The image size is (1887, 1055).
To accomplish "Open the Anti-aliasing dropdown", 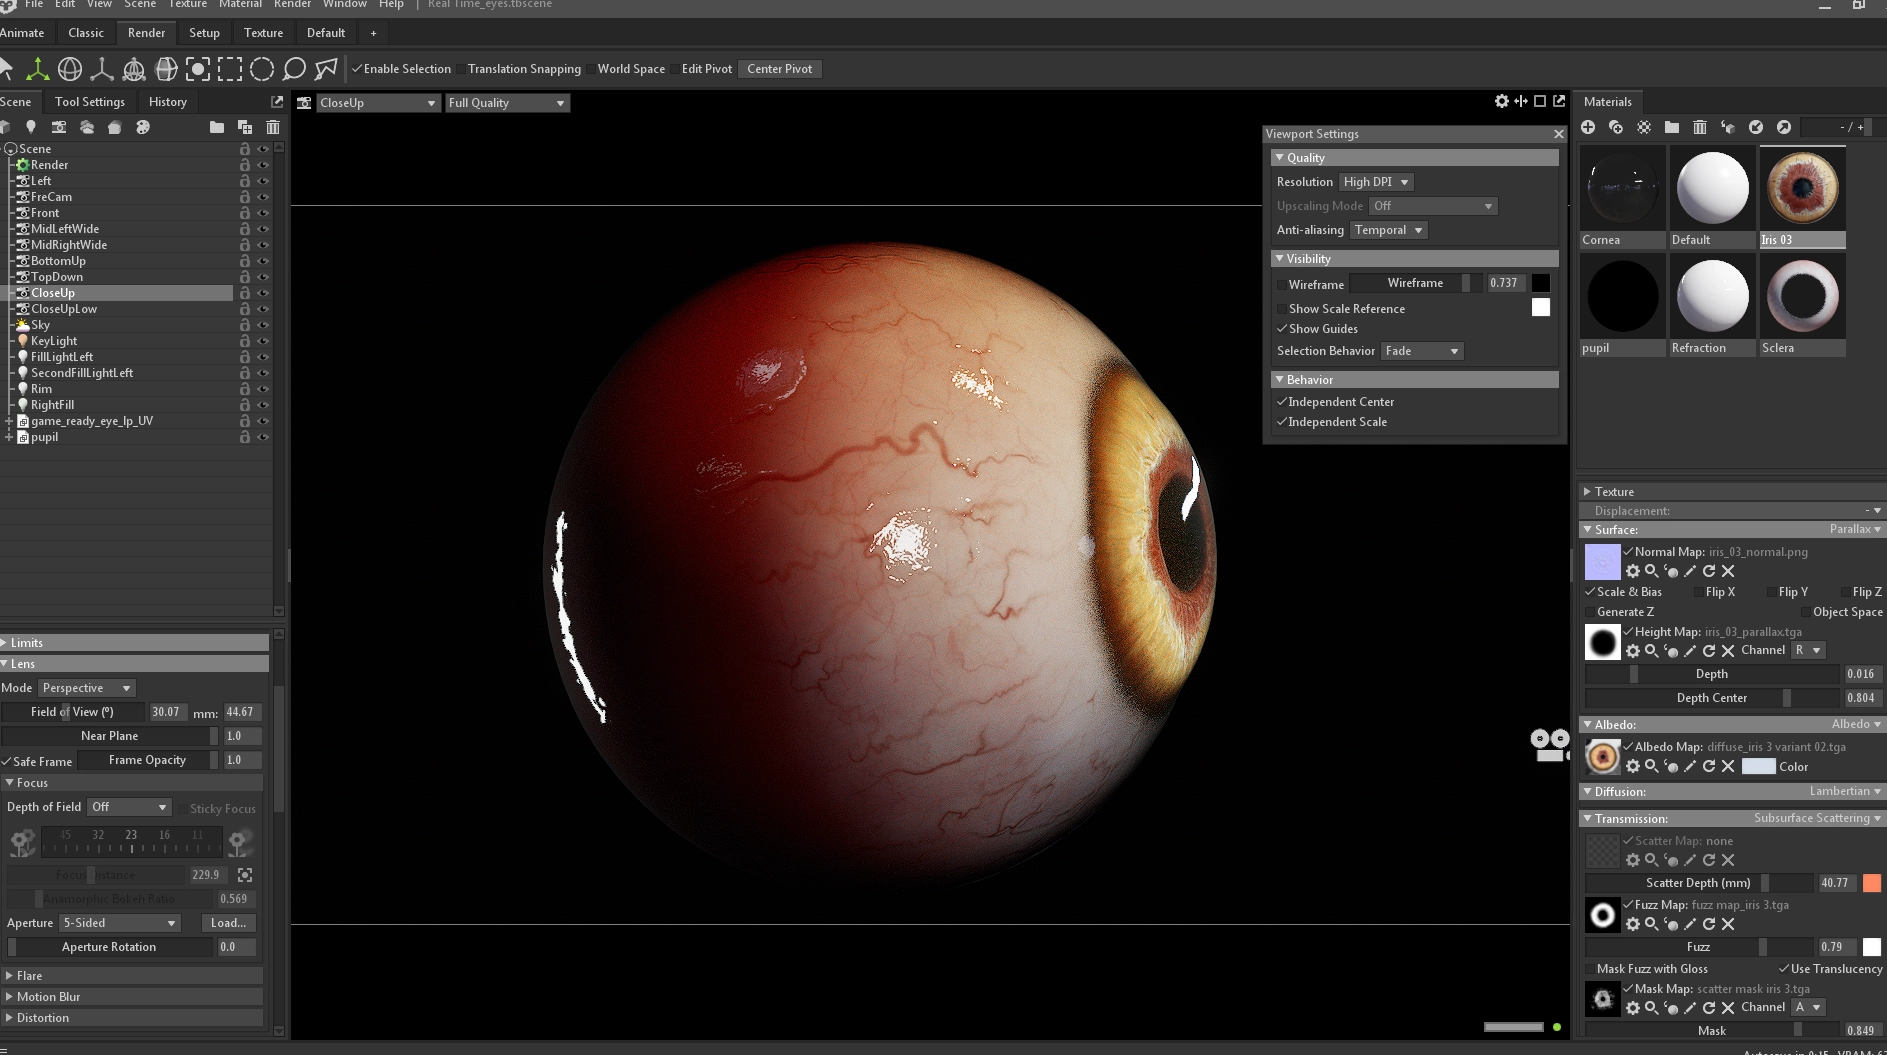I will pos(1388,230).
